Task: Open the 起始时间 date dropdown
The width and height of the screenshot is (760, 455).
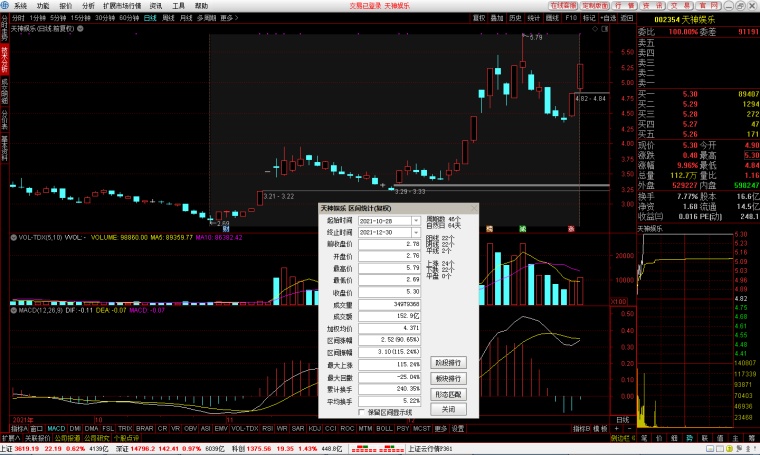Action: point(416,221)
